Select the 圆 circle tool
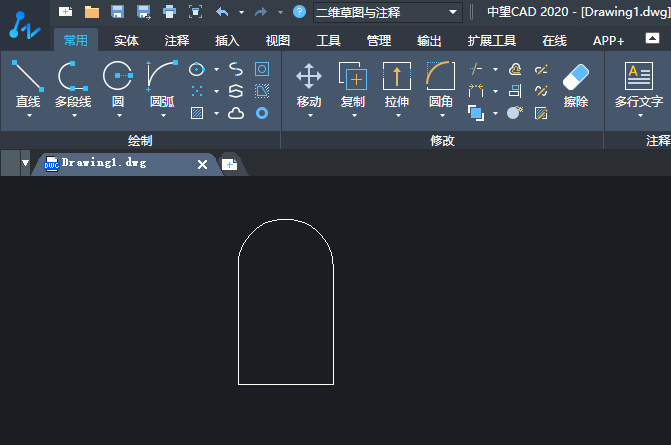Viewport: 671px width, 445px height. point(118,84)
